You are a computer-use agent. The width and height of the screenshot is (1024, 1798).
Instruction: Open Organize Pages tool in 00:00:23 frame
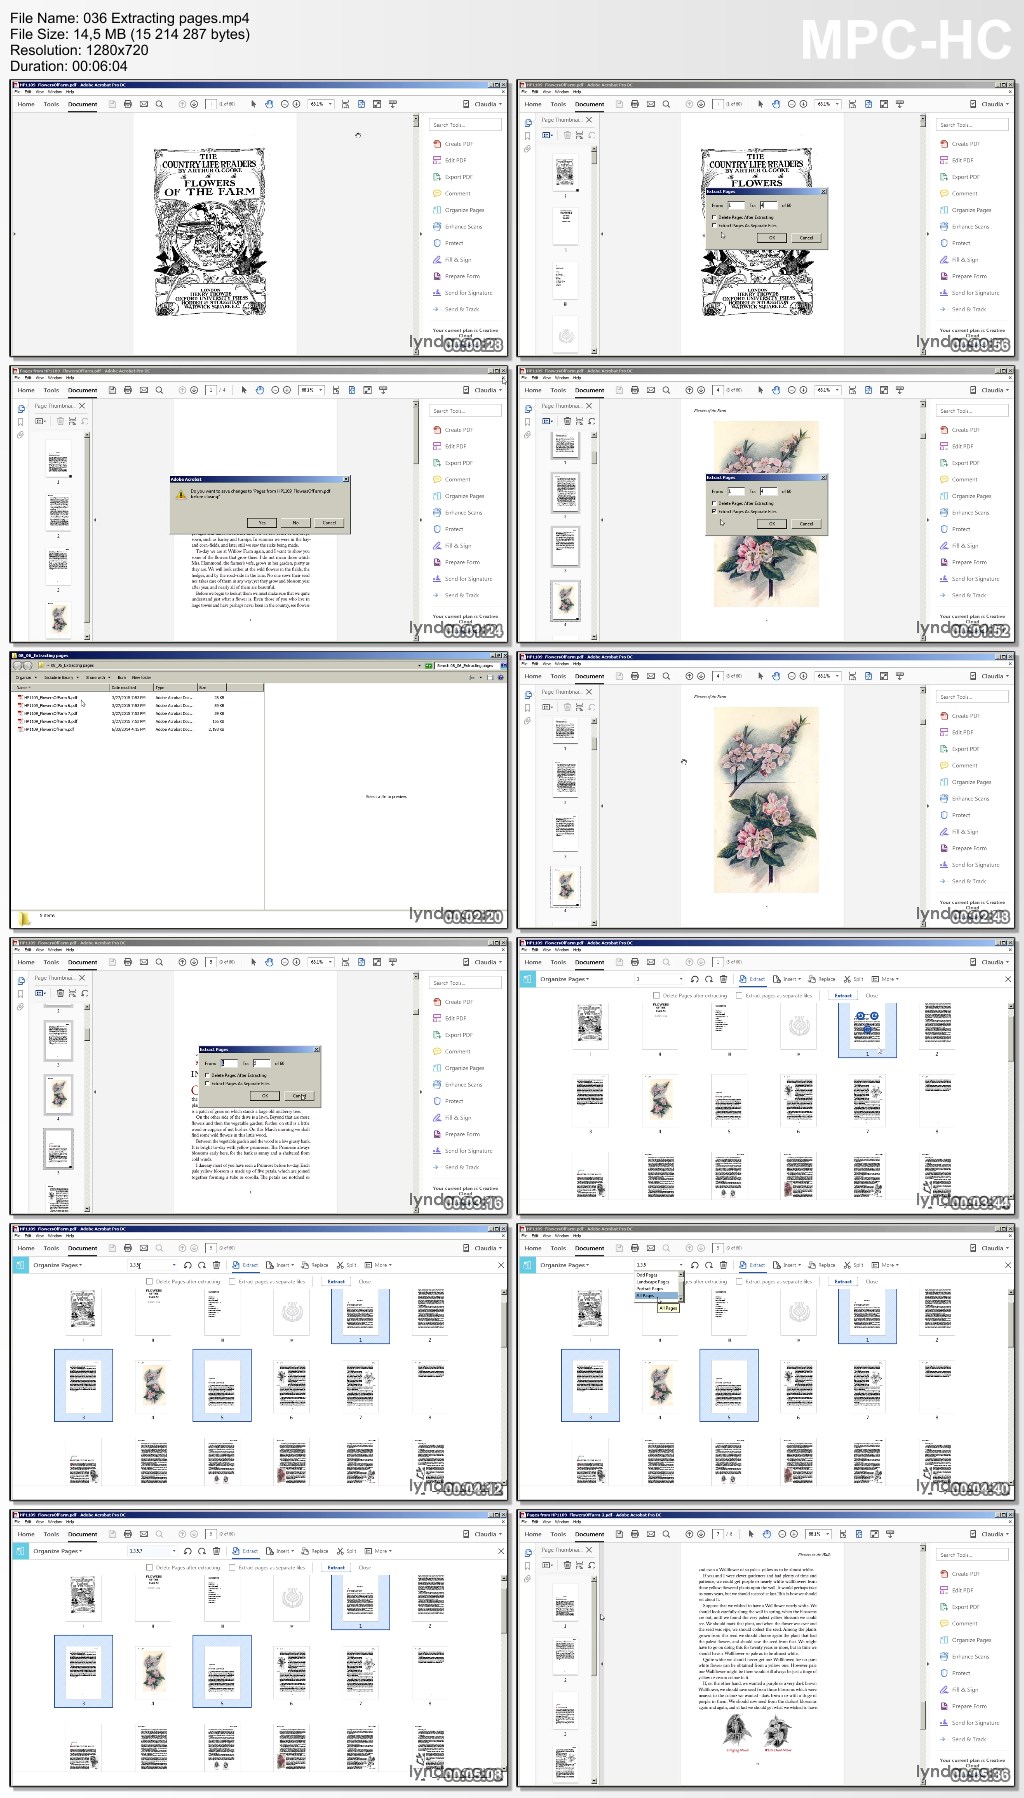coord(459,210)
